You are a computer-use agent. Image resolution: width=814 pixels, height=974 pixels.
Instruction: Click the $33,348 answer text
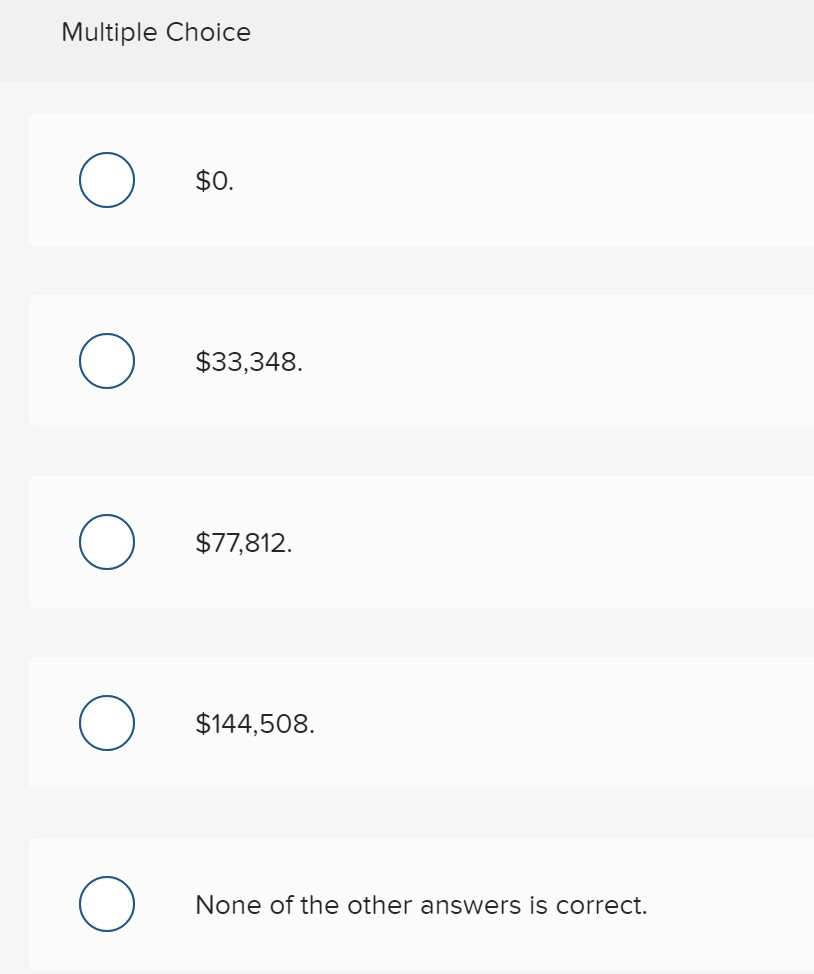(247, 361)
